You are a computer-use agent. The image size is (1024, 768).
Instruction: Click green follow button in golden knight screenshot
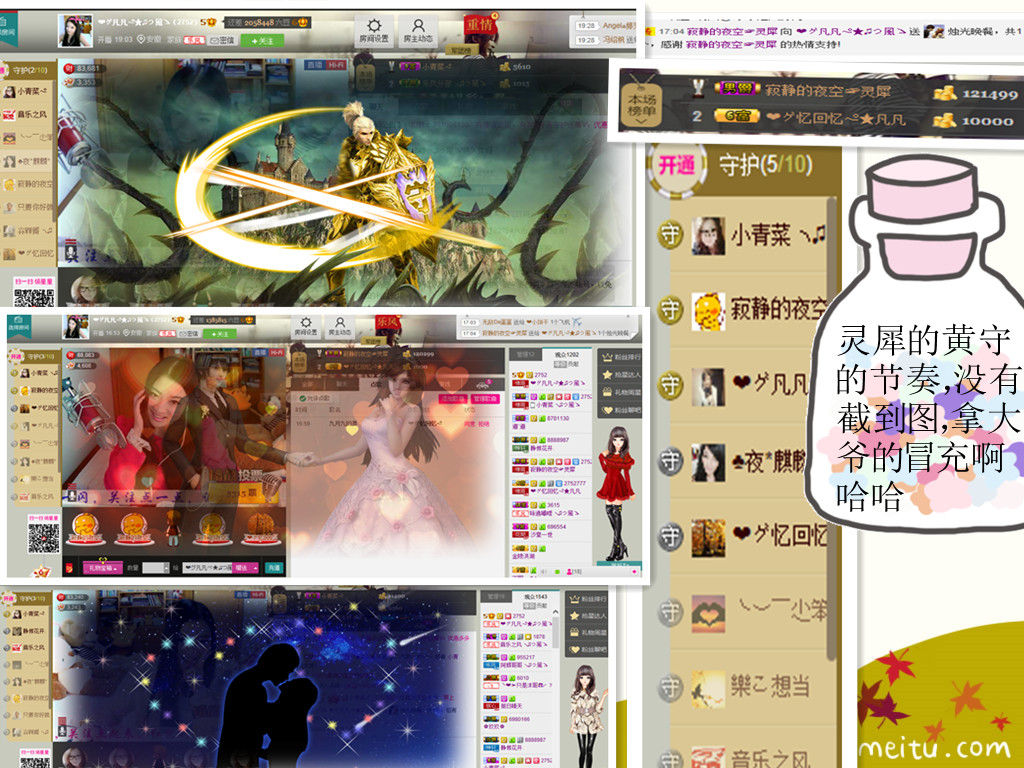tap(261, 40)
